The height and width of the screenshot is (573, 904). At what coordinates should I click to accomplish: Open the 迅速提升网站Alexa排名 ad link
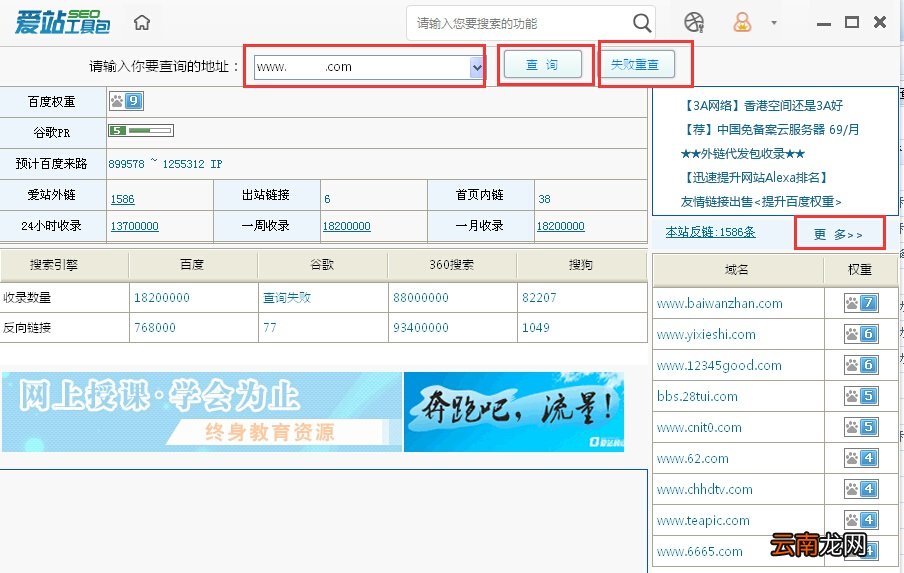[755, 178]
